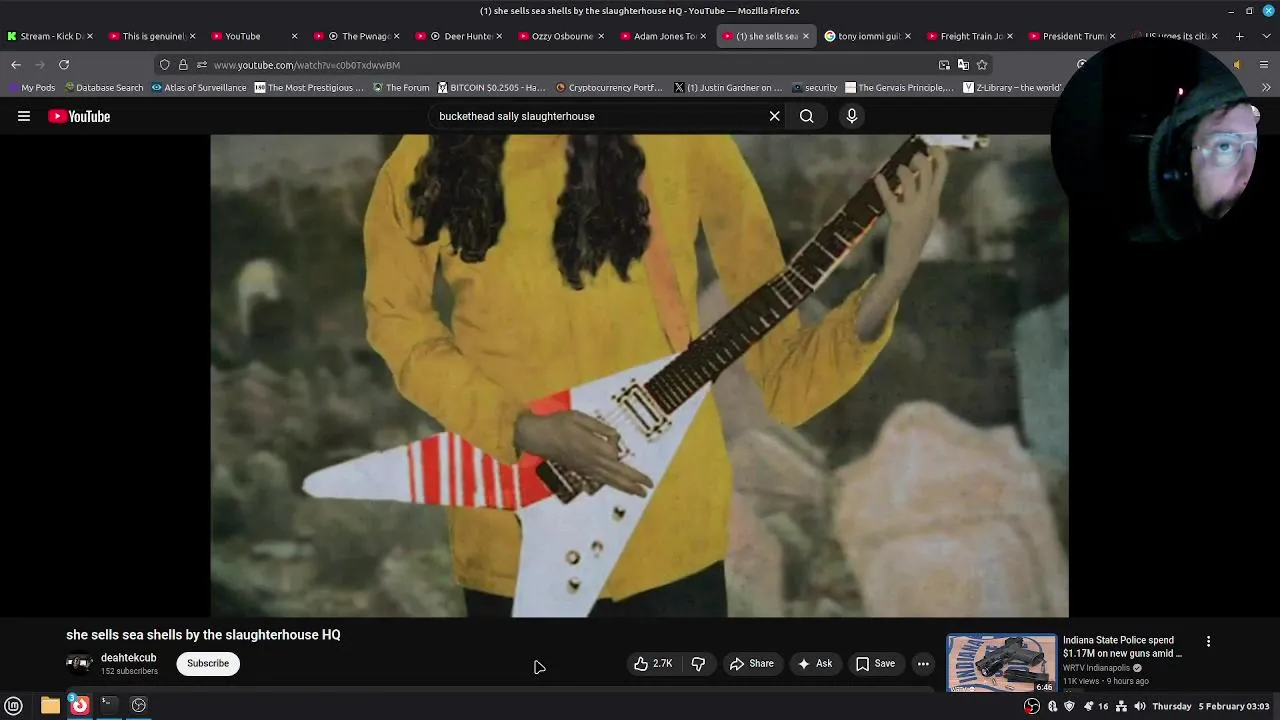Viewport: 1280px width, 720px height.
Task: Click the video title 'she sells sea shells'
Action: [x=203, y=635]
